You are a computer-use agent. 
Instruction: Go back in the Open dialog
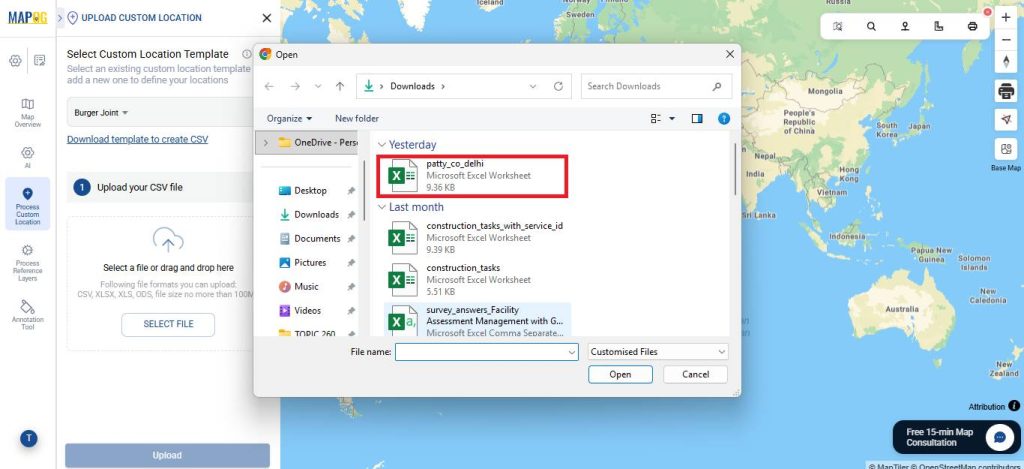tap(269, 86)
